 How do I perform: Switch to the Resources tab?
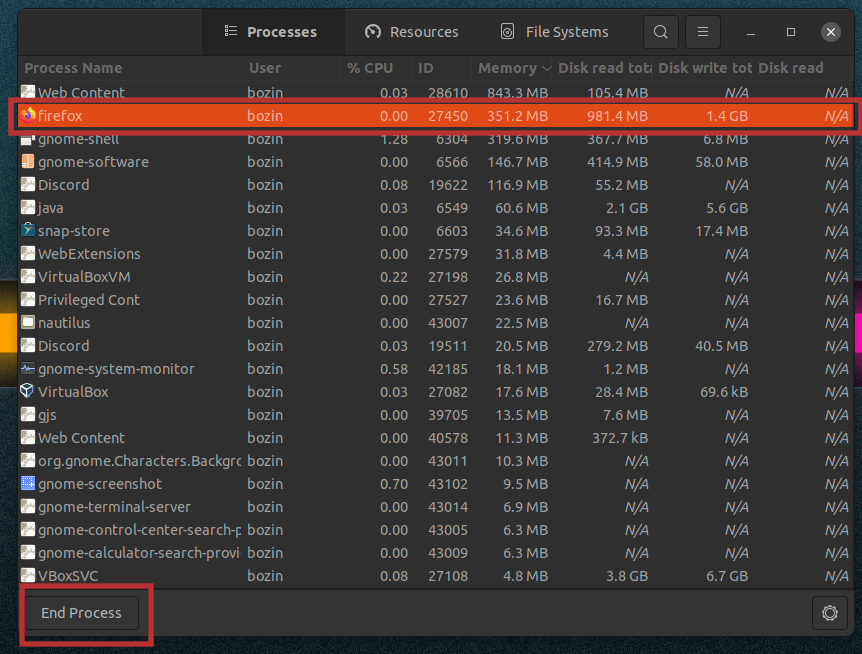coord(411,32)
